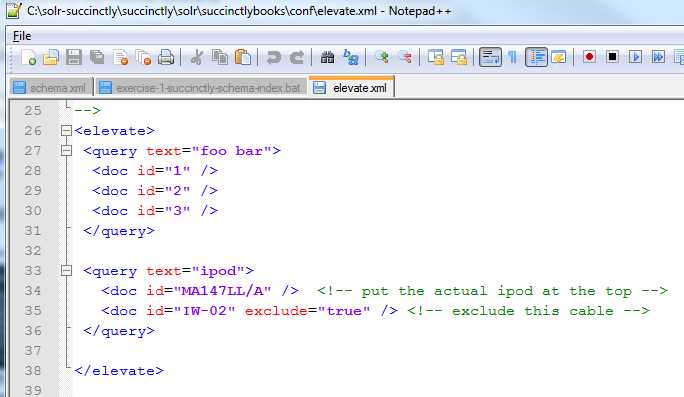
Task: Toggle synchronized vertical scrolling
Action: [x=436, y=58]
